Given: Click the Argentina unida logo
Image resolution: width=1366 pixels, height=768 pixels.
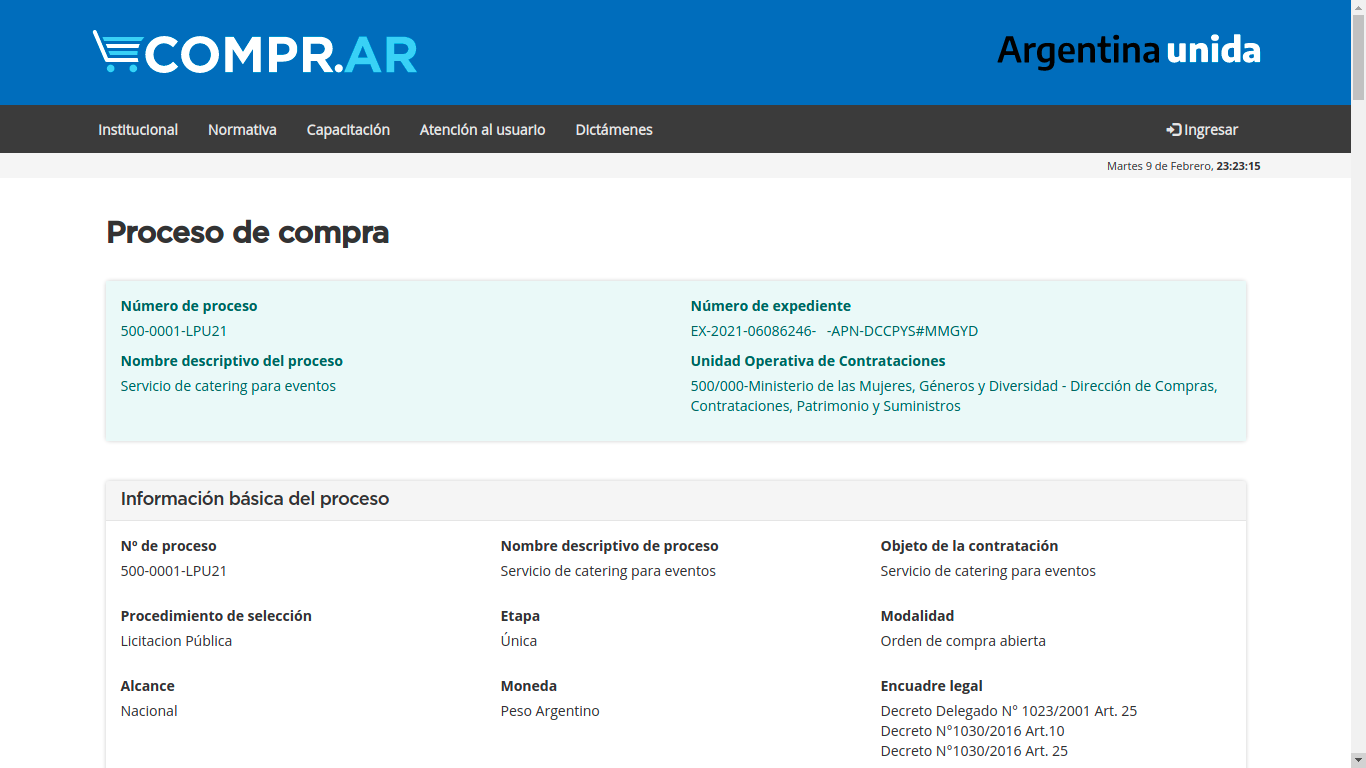Looking at the screenshot, I should tap(1128, 50).
